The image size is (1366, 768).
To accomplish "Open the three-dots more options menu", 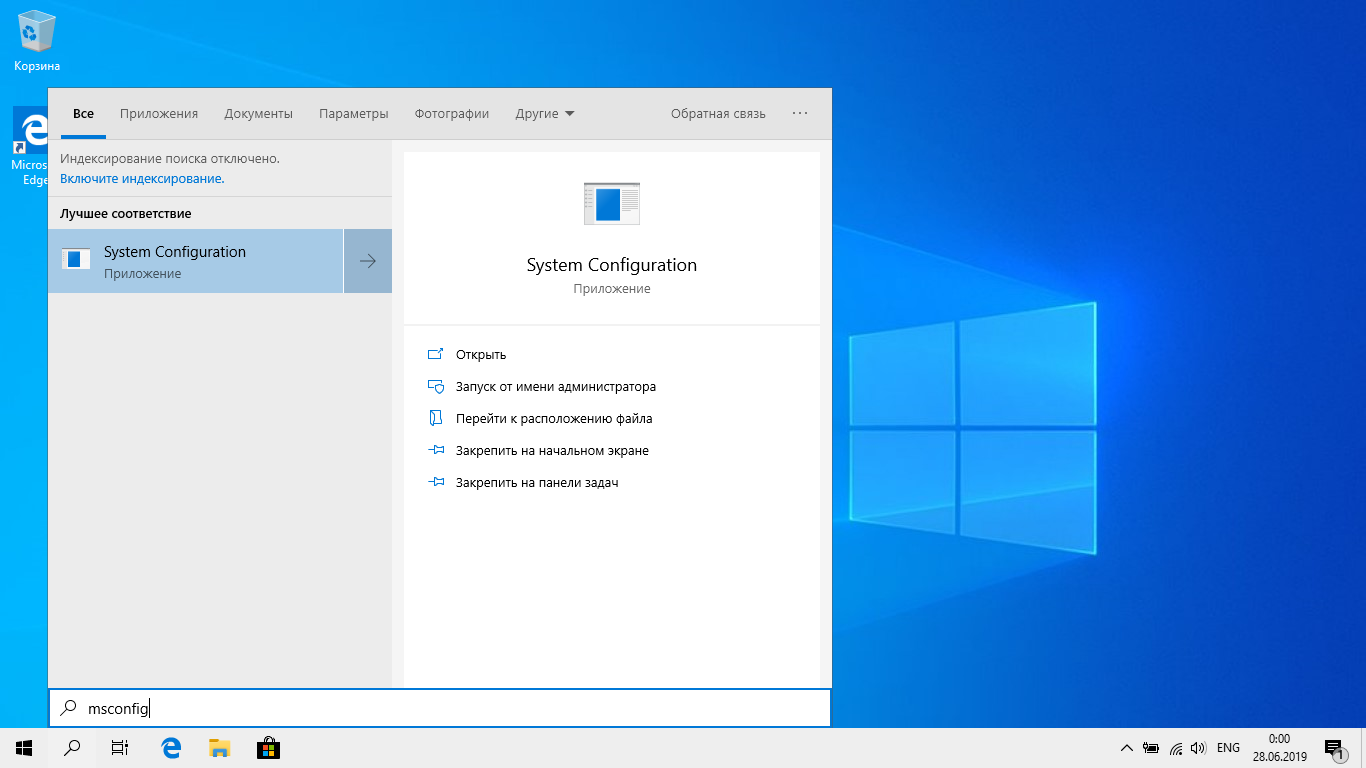I will 800,114.
